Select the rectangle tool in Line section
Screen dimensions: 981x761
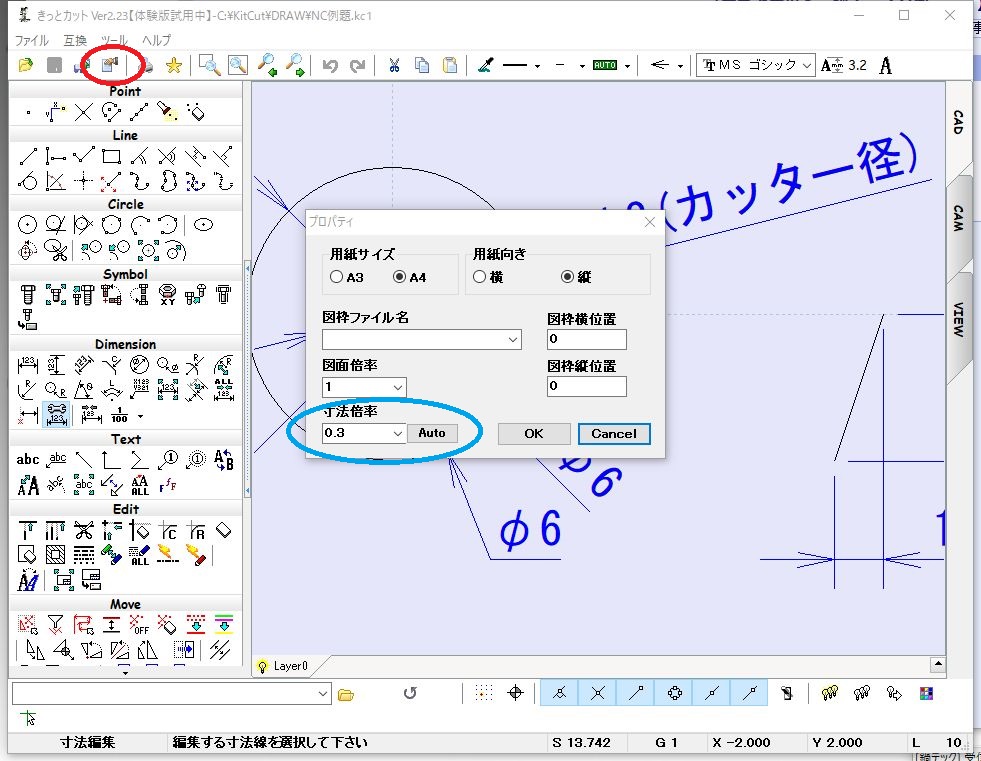coord(111,156)
